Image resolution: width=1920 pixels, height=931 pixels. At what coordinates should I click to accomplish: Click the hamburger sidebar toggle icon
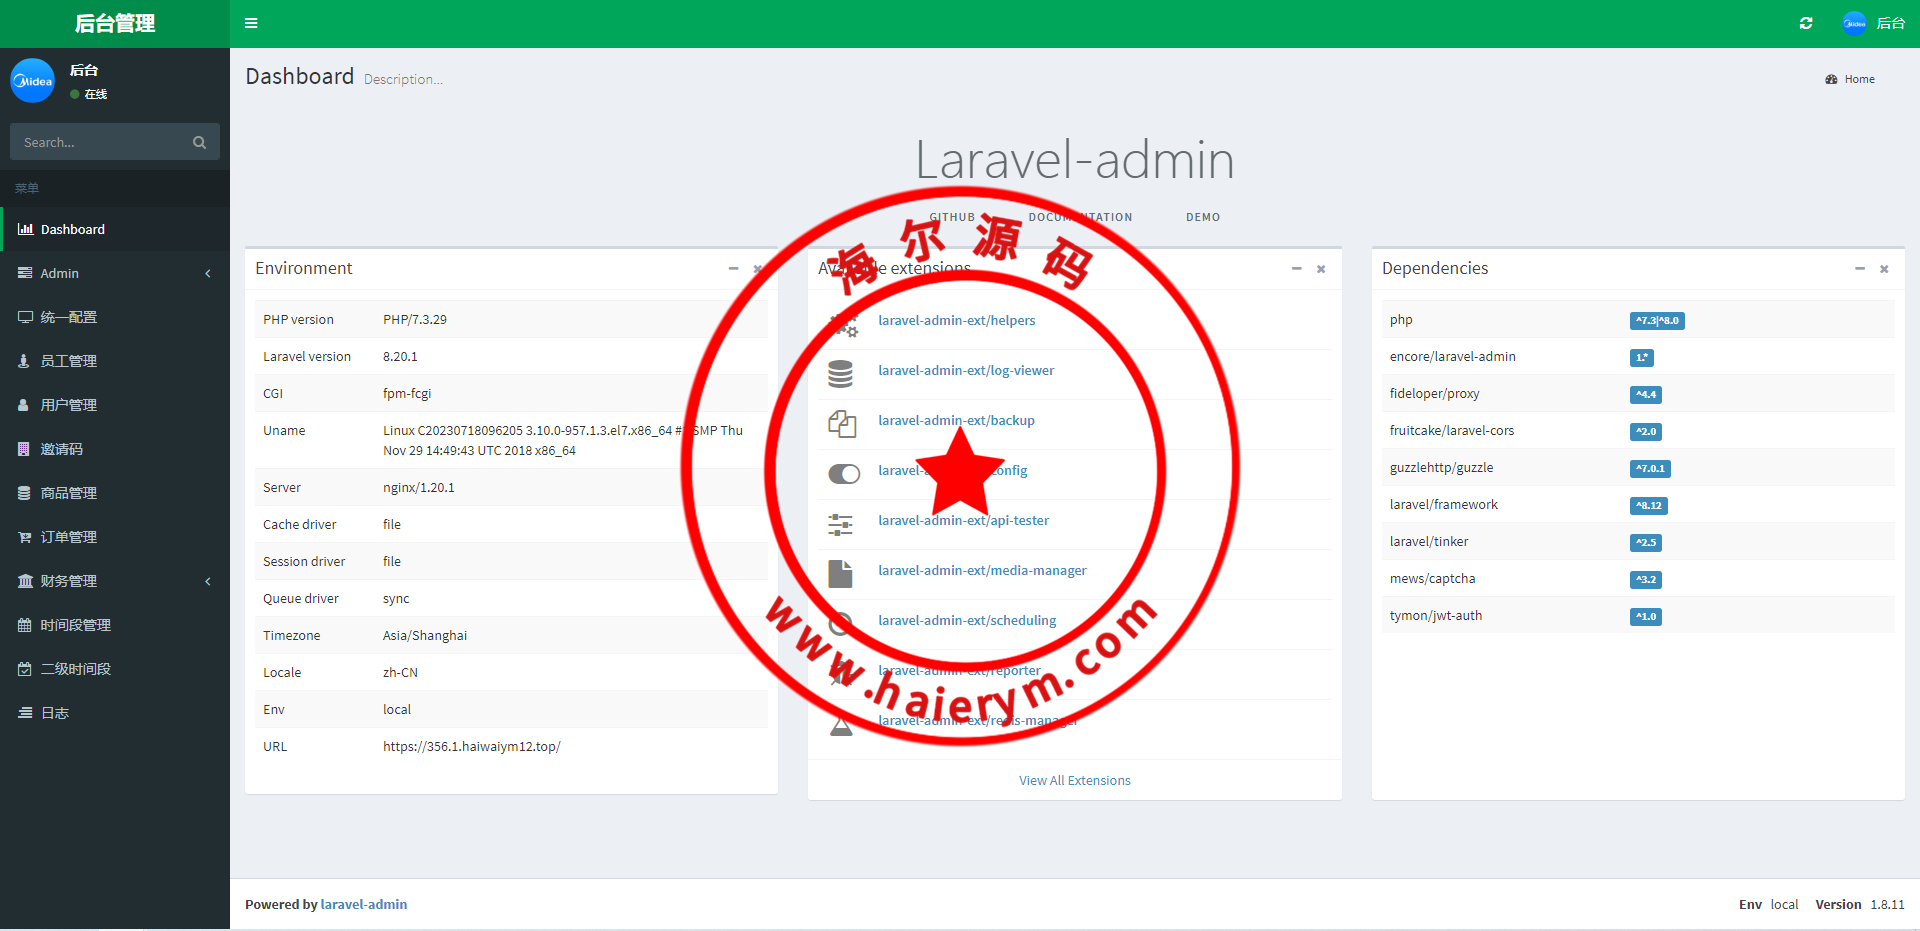251,23
